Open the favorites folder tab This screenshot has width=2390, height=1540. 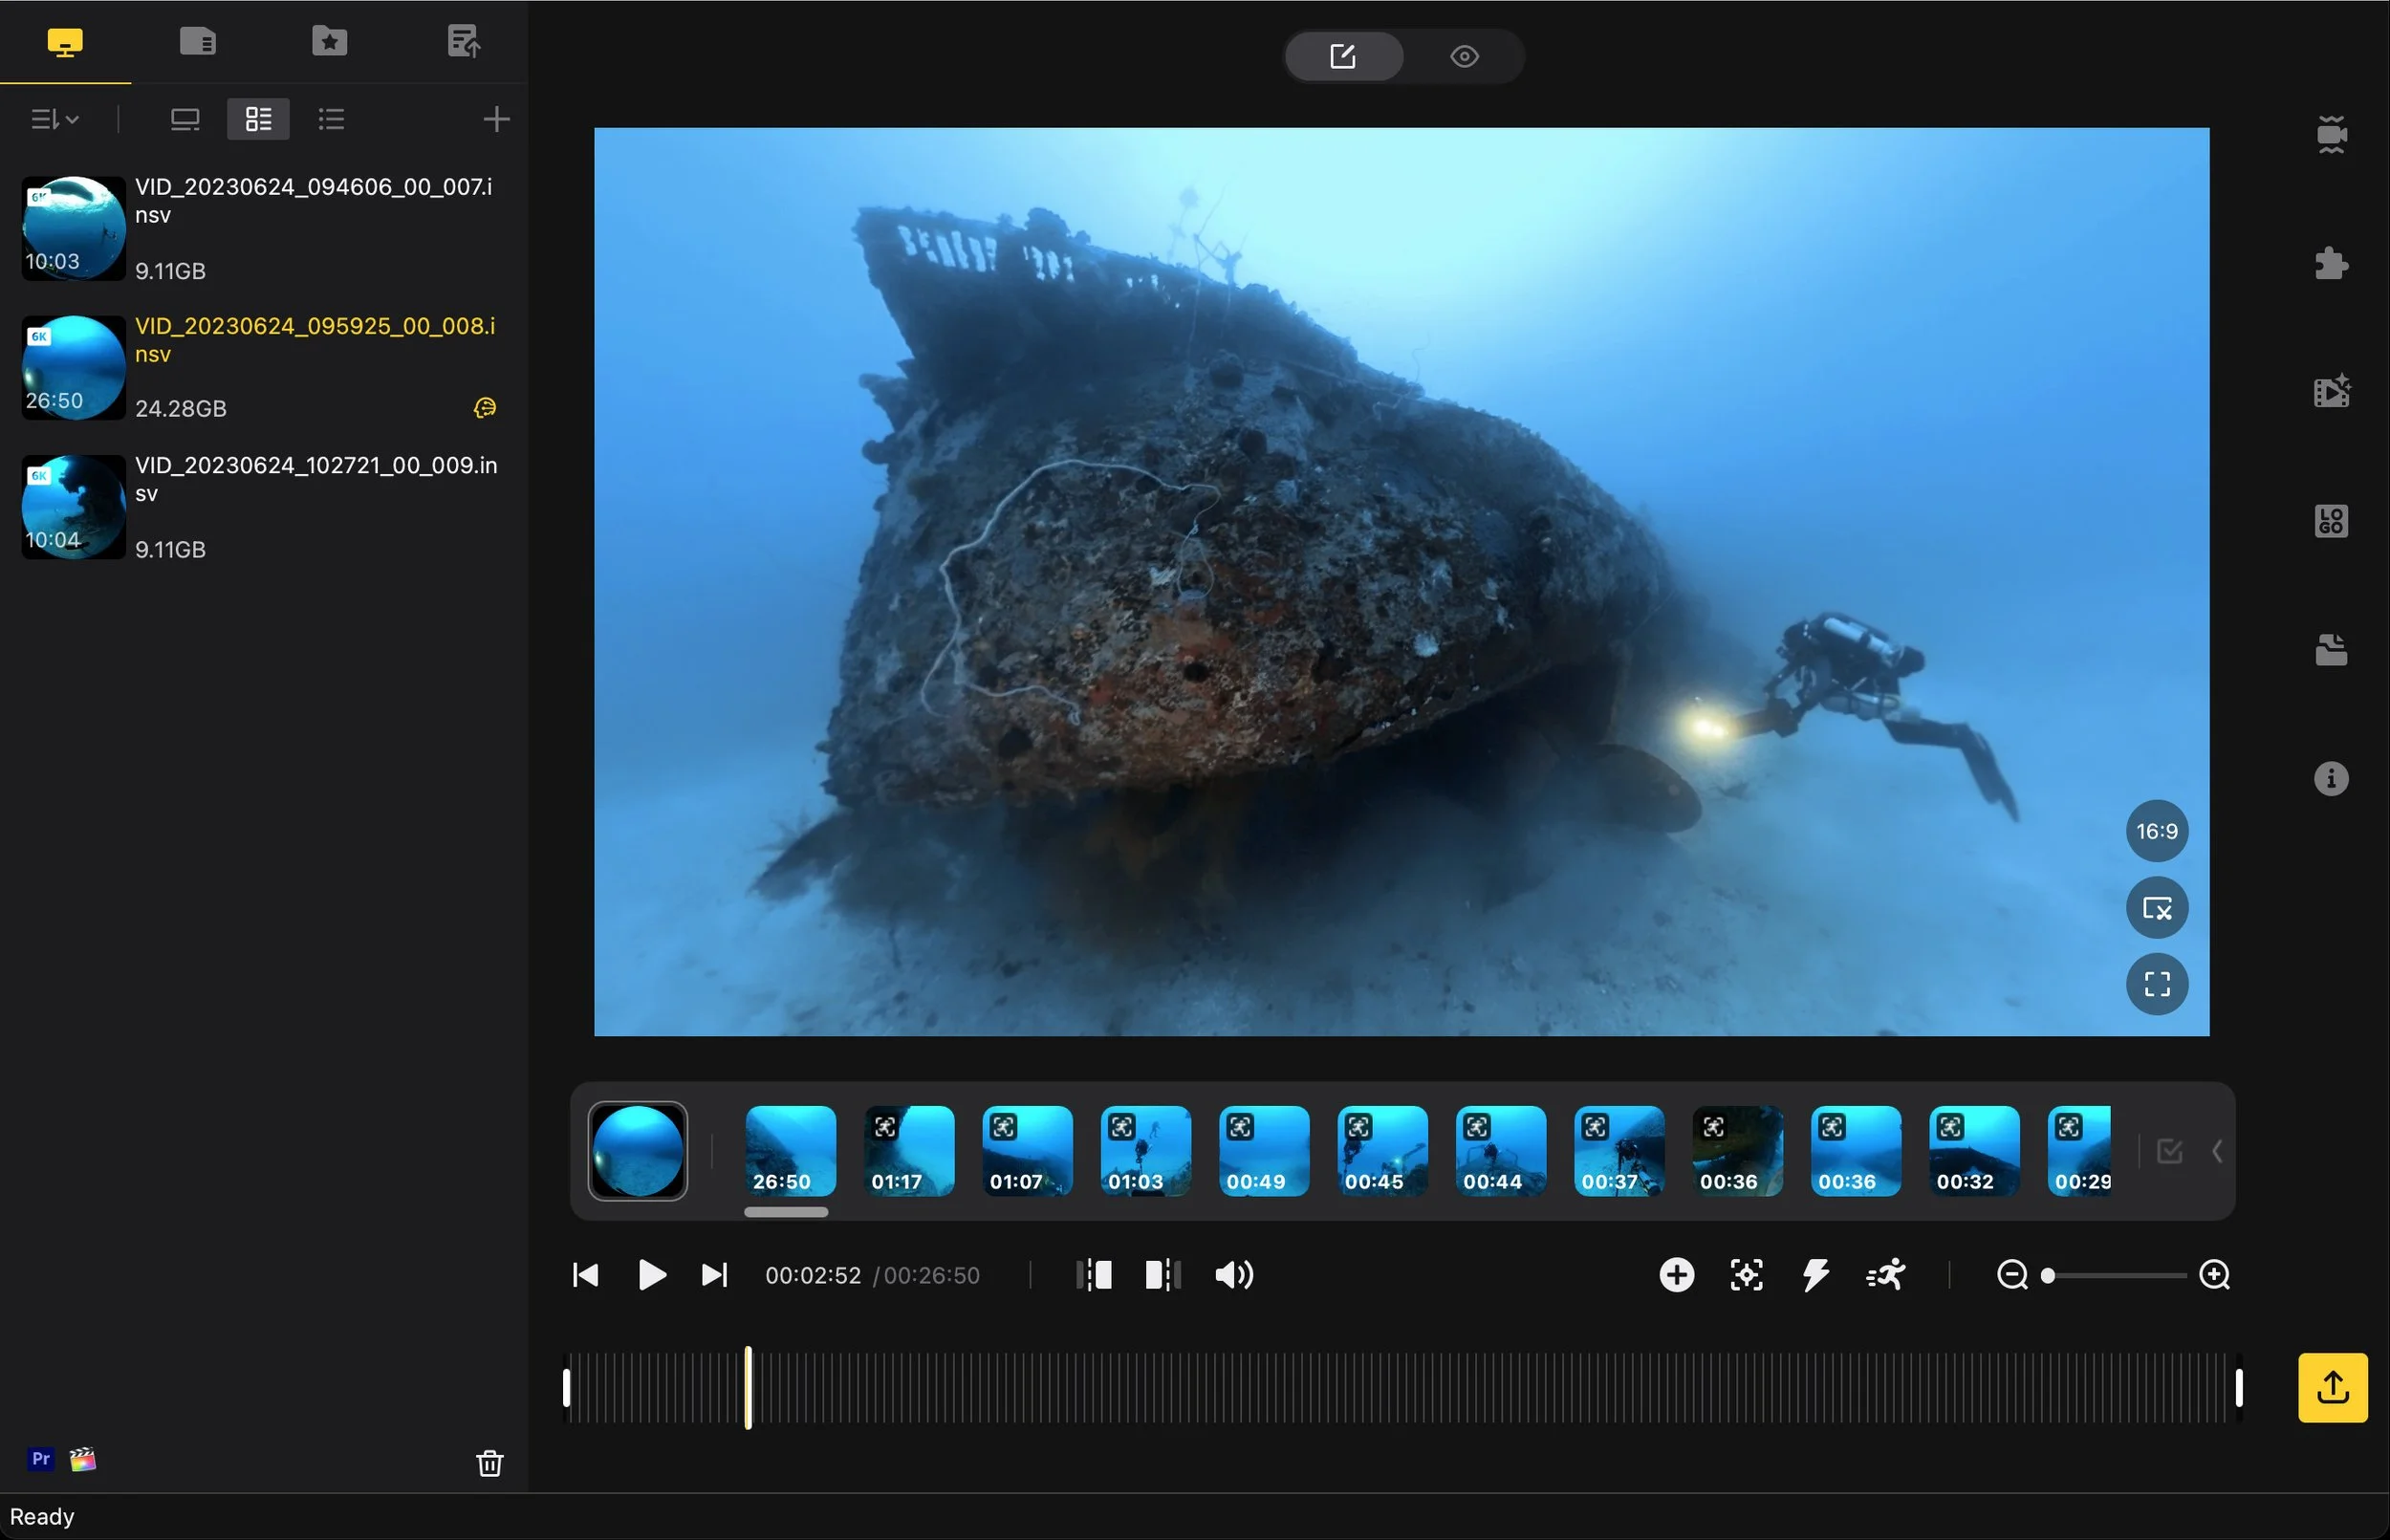coord(329,41)
